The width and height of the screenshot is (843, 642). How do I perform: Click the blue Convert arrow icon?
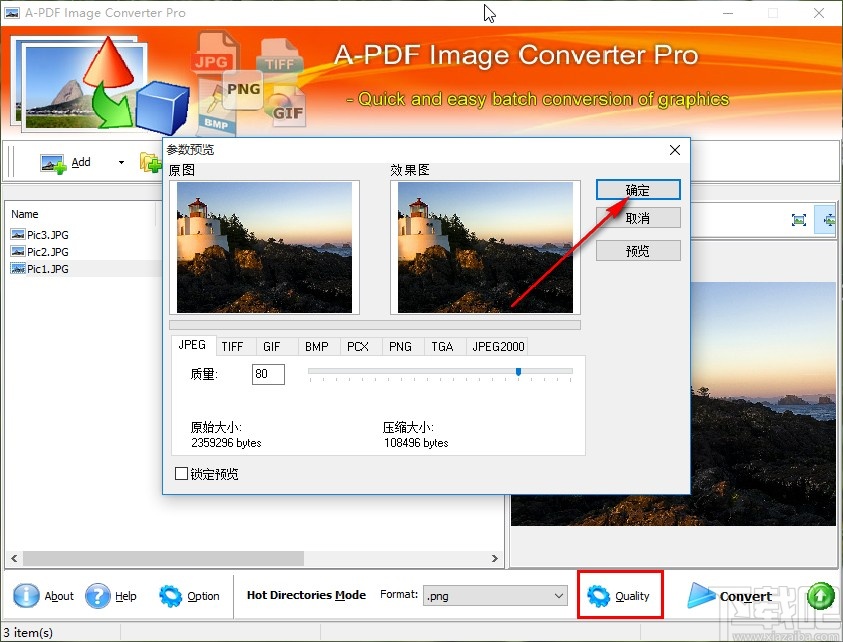701,595
